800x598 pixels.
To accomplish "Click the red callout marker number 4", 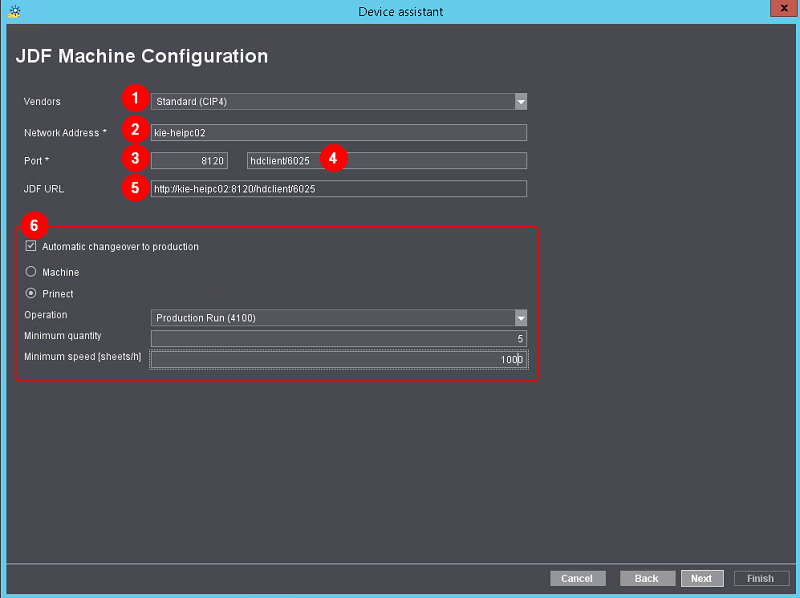I will click(332, 159).
